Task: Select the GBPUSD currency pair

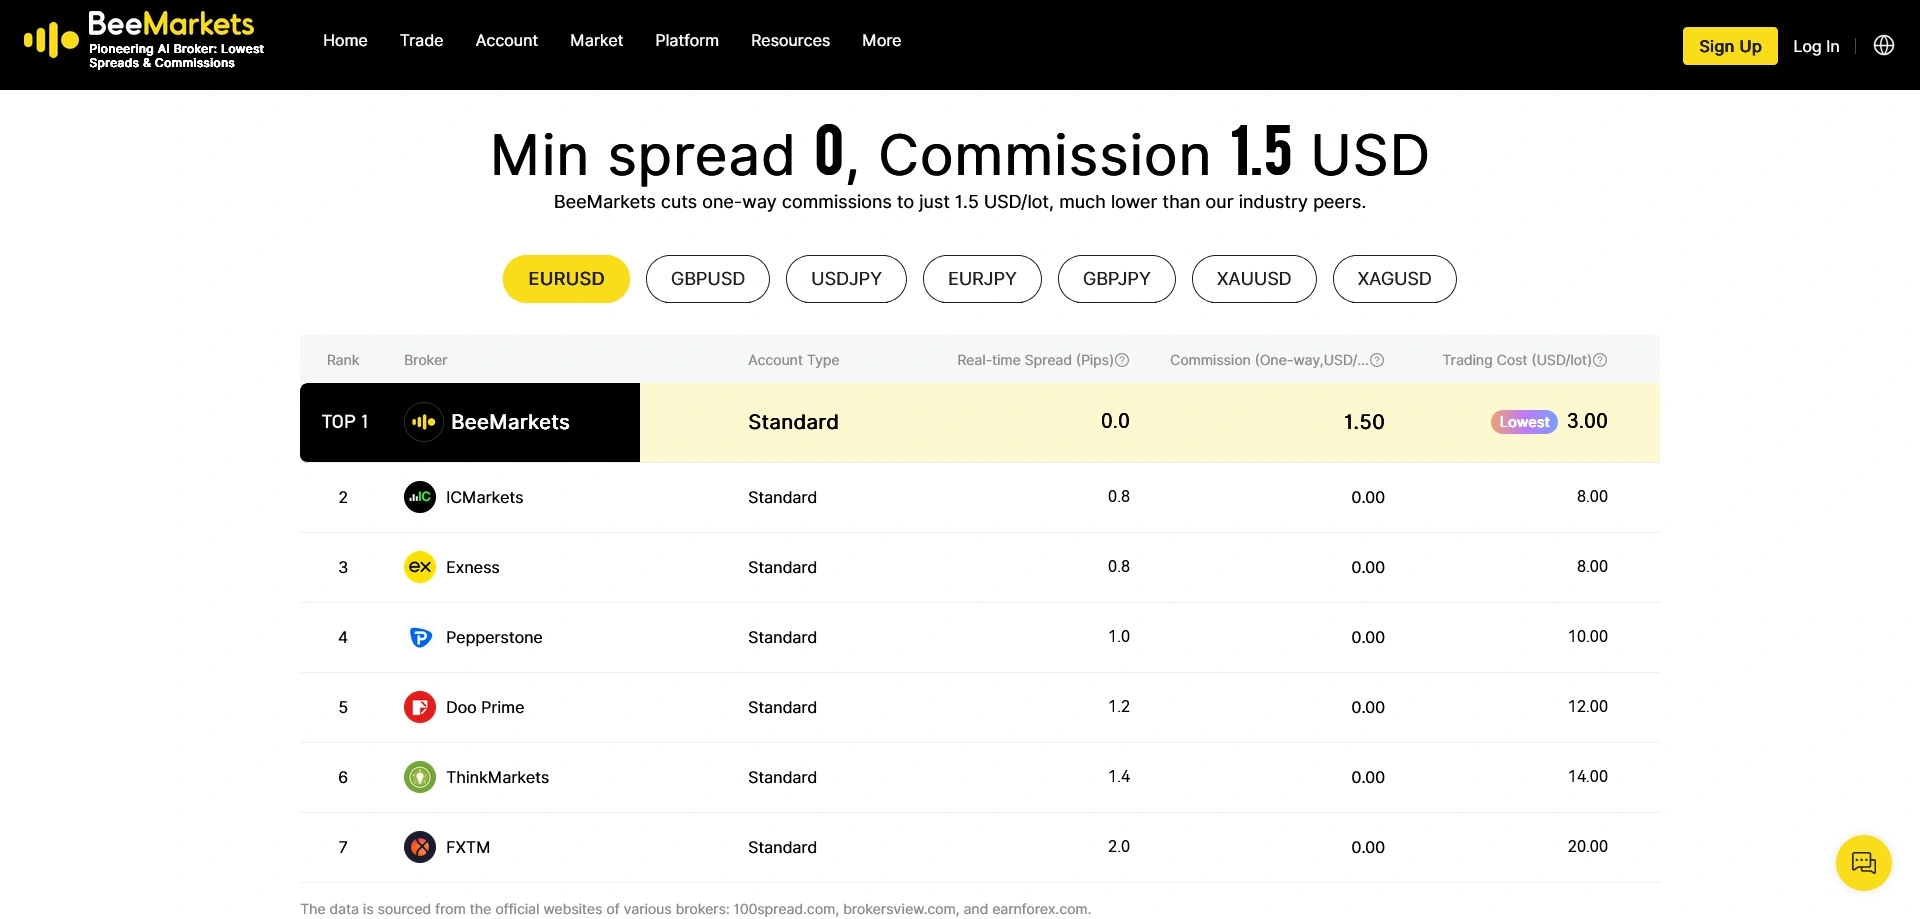Action: pos(707,279)
